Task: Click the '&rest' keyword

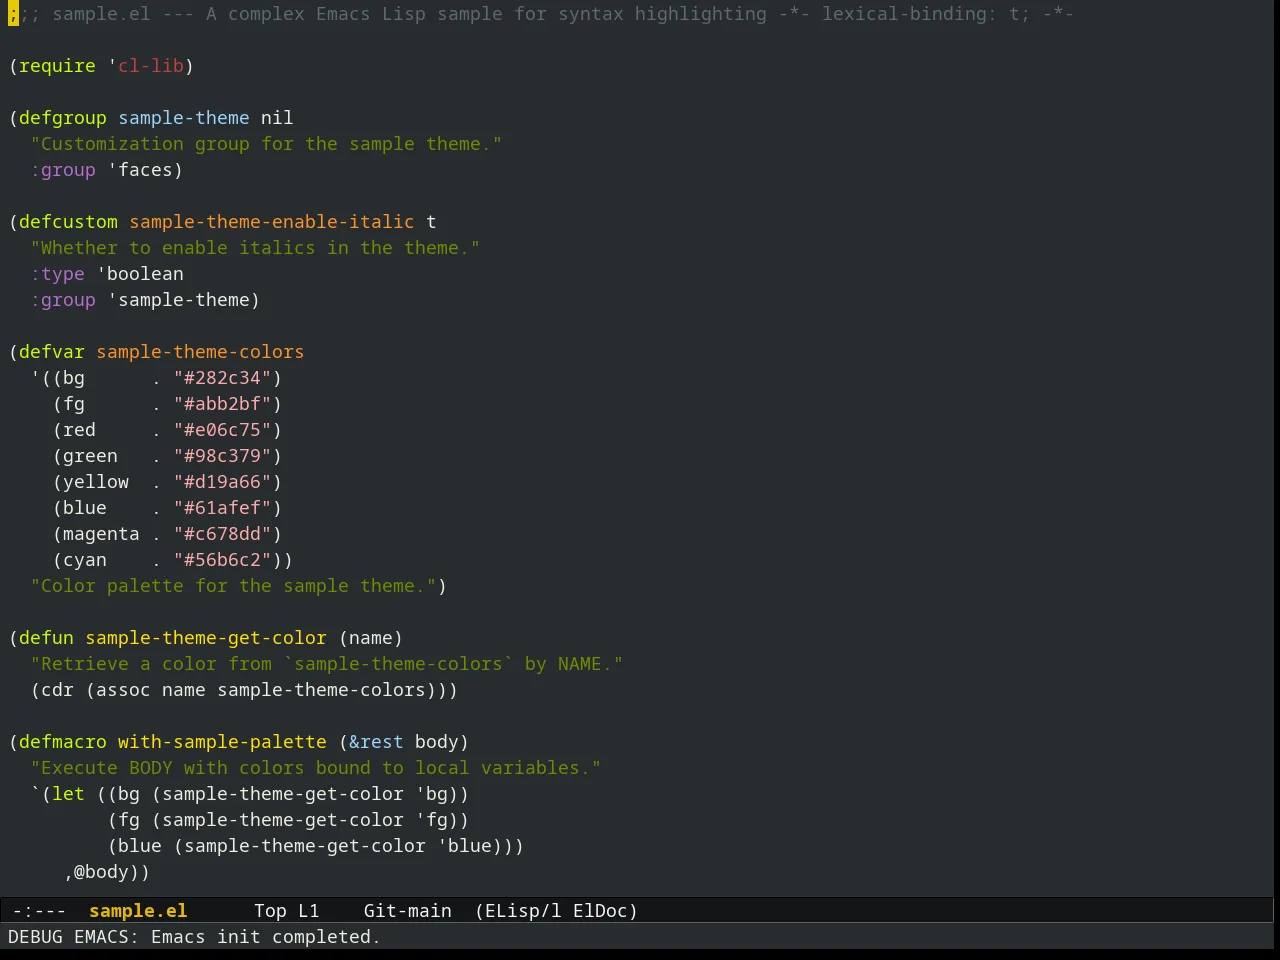Action: [x=376, y=742]
